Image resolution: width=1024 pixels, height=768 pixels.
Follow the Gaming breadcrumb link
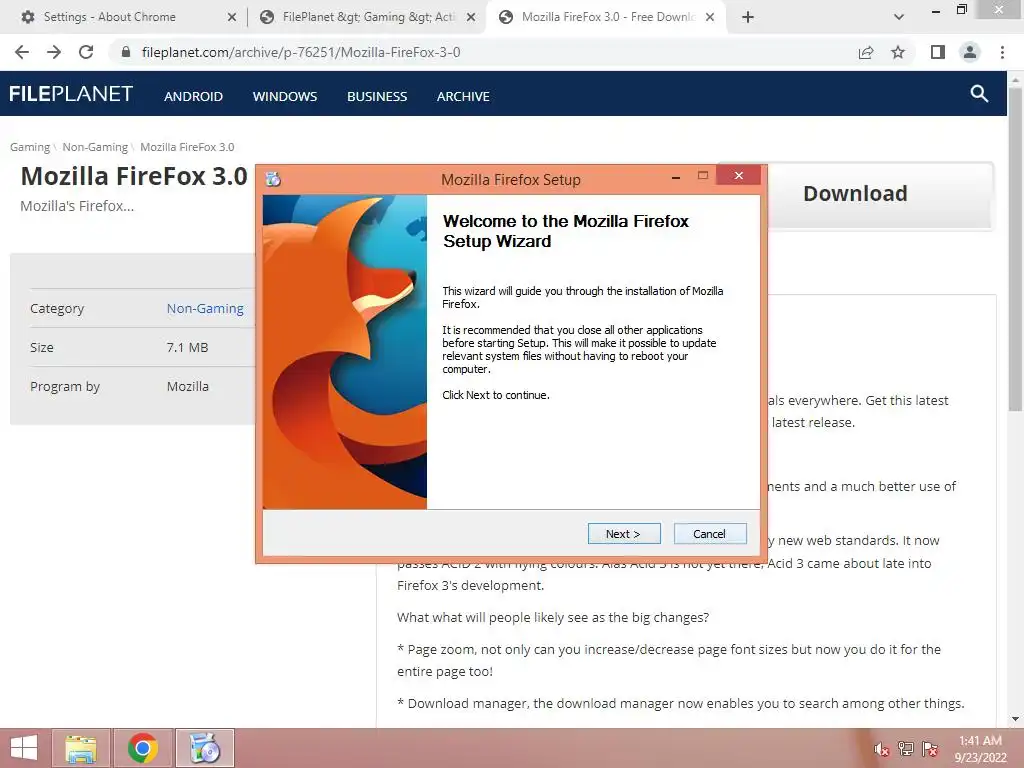pyautogui.click(x=29, y=147)
